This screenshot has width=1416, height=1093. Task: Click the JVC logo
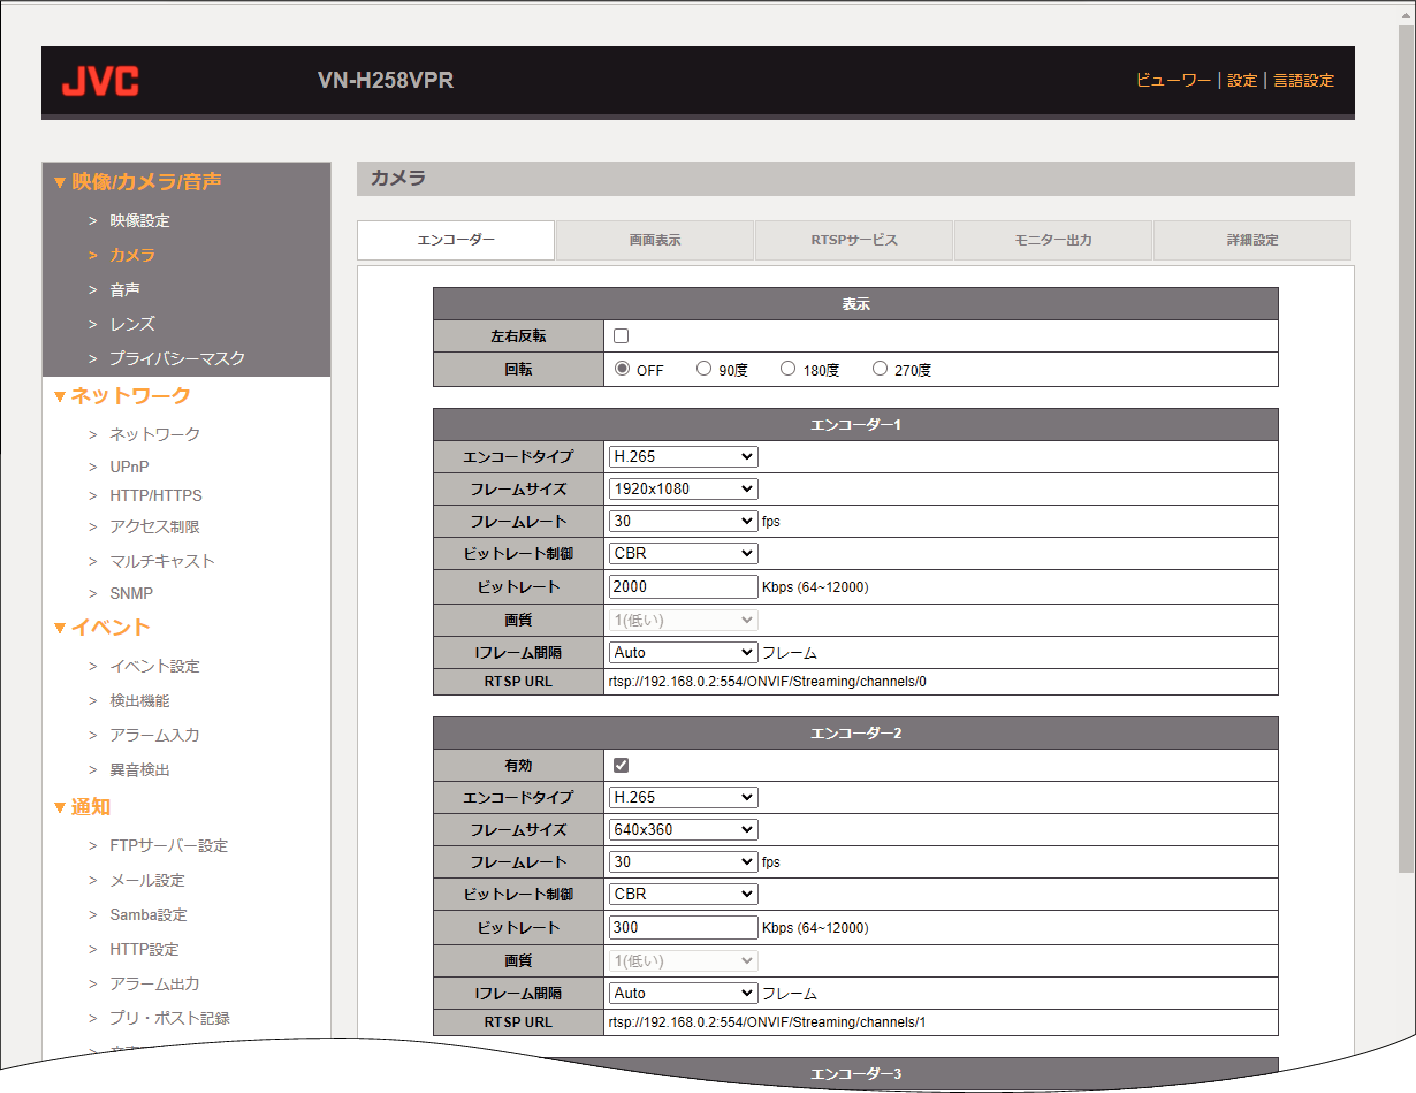pos(100,81)
